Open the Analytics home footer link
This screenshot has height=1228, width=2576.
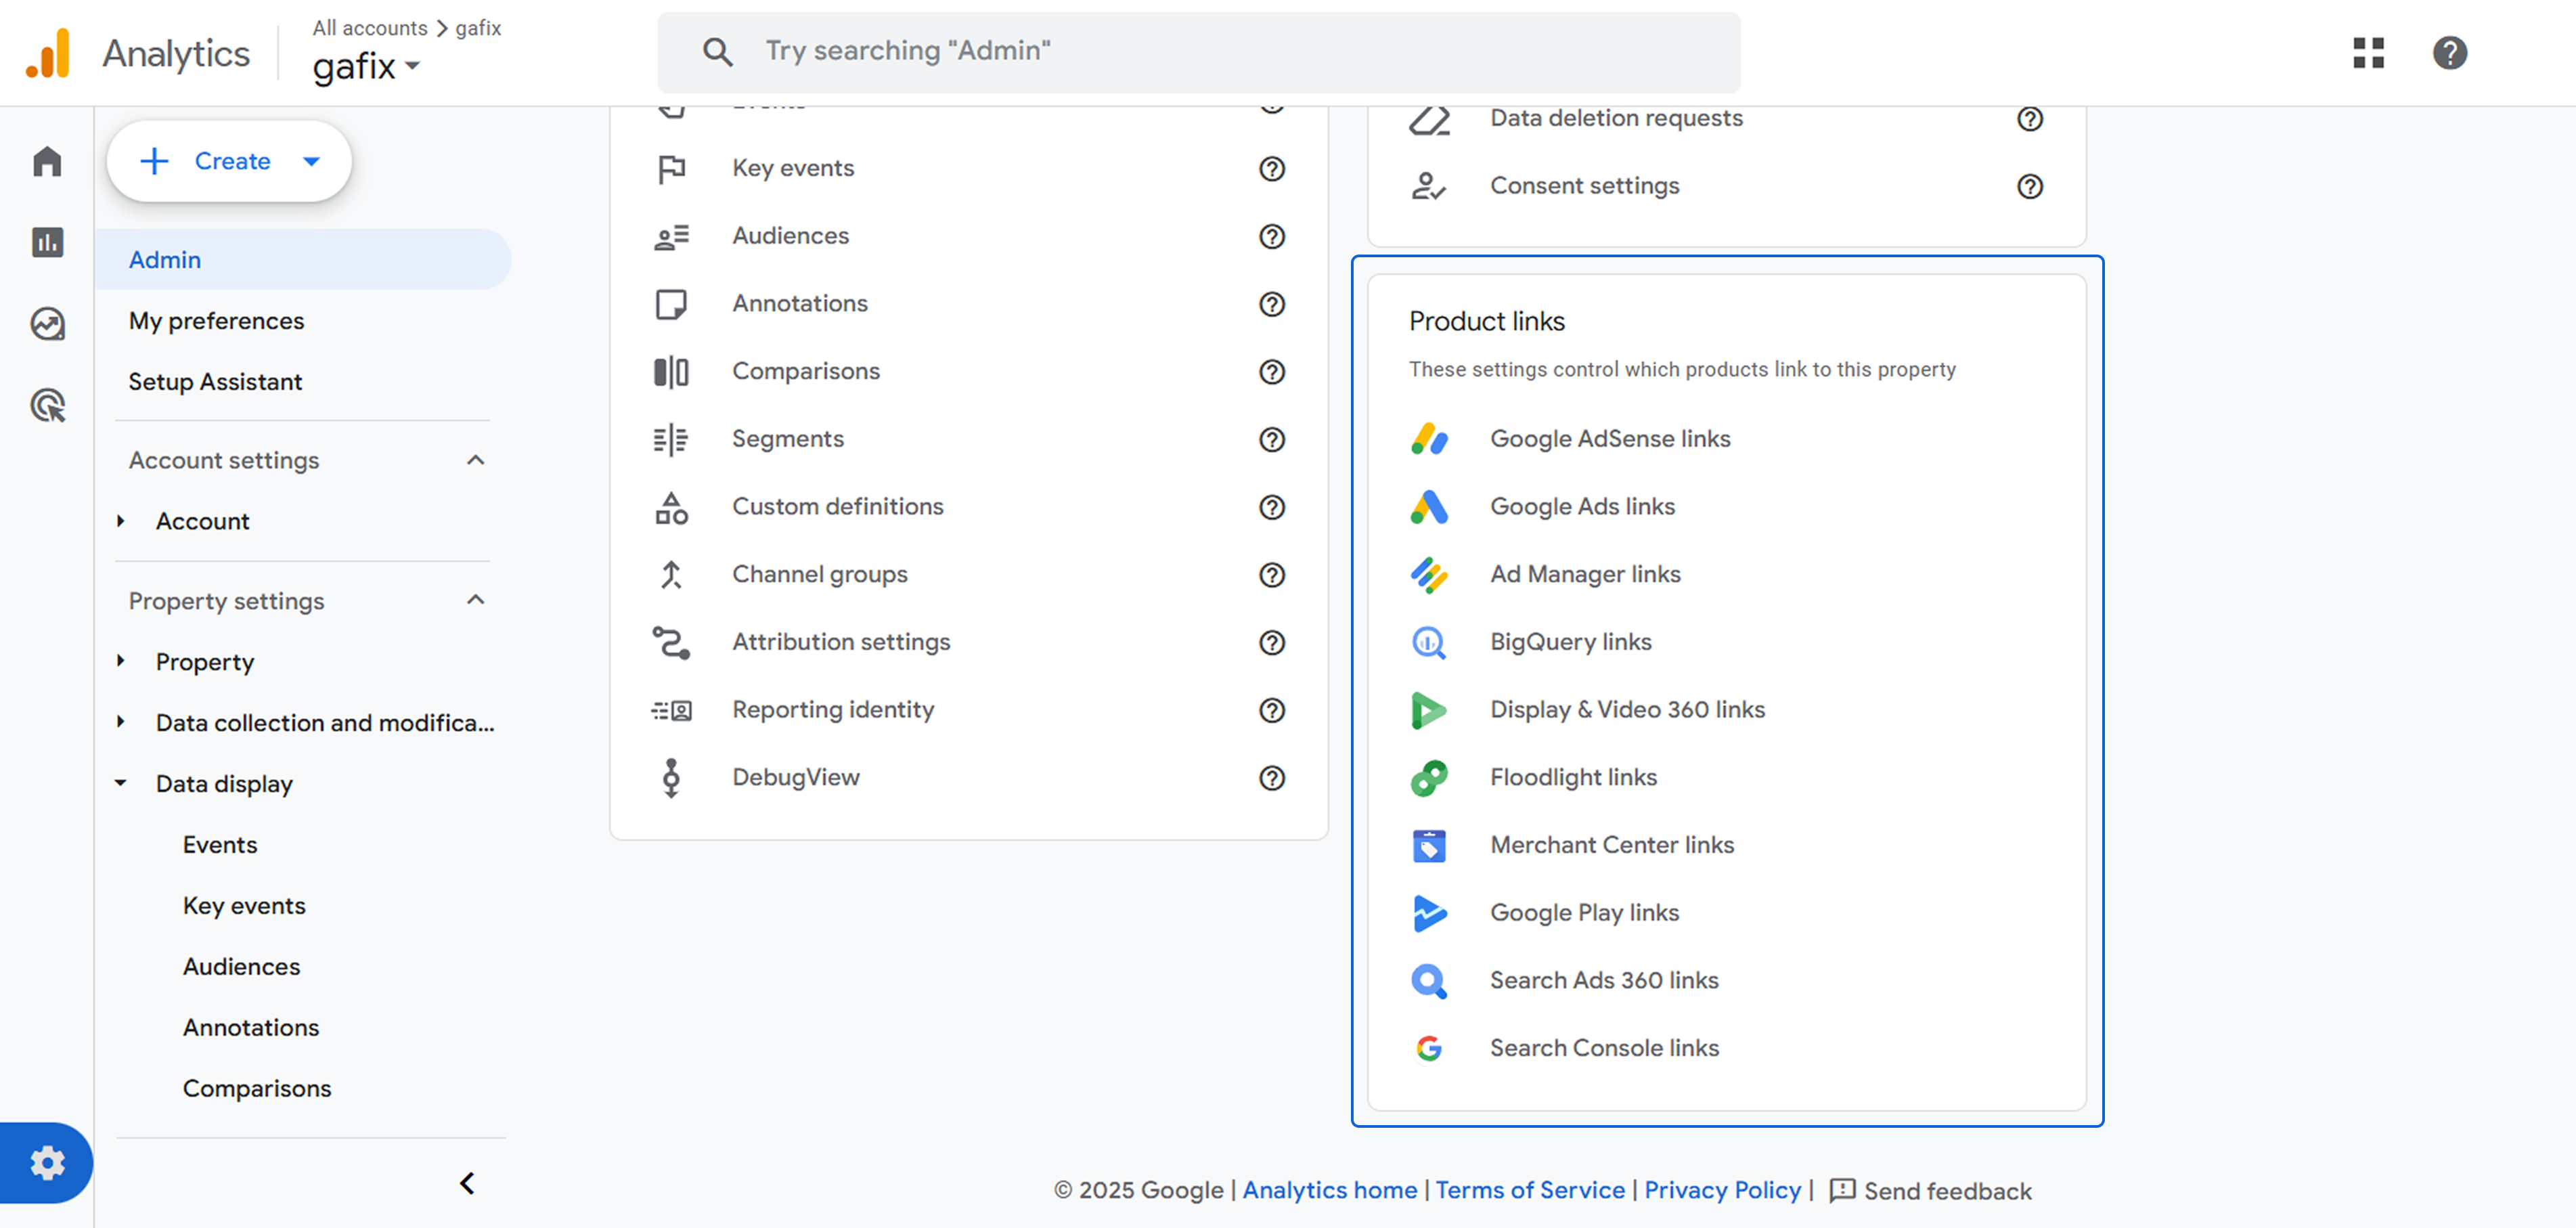(1329, 1190)
